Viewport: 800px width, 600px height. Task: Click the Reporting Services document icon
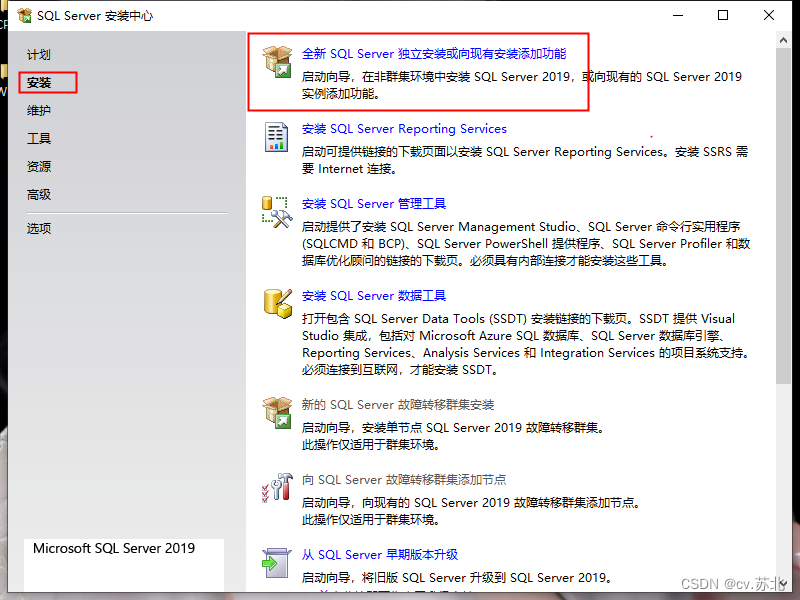276,137
